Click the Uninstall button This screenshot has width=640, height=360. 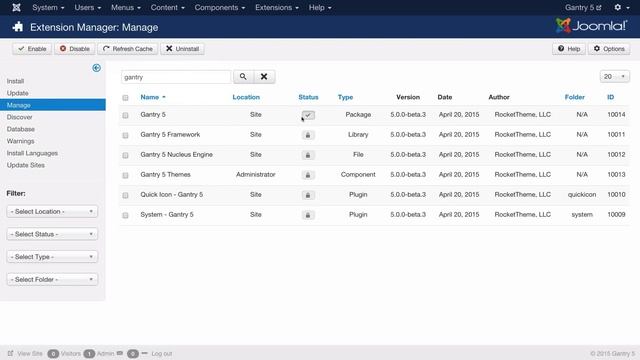[182, 49]
